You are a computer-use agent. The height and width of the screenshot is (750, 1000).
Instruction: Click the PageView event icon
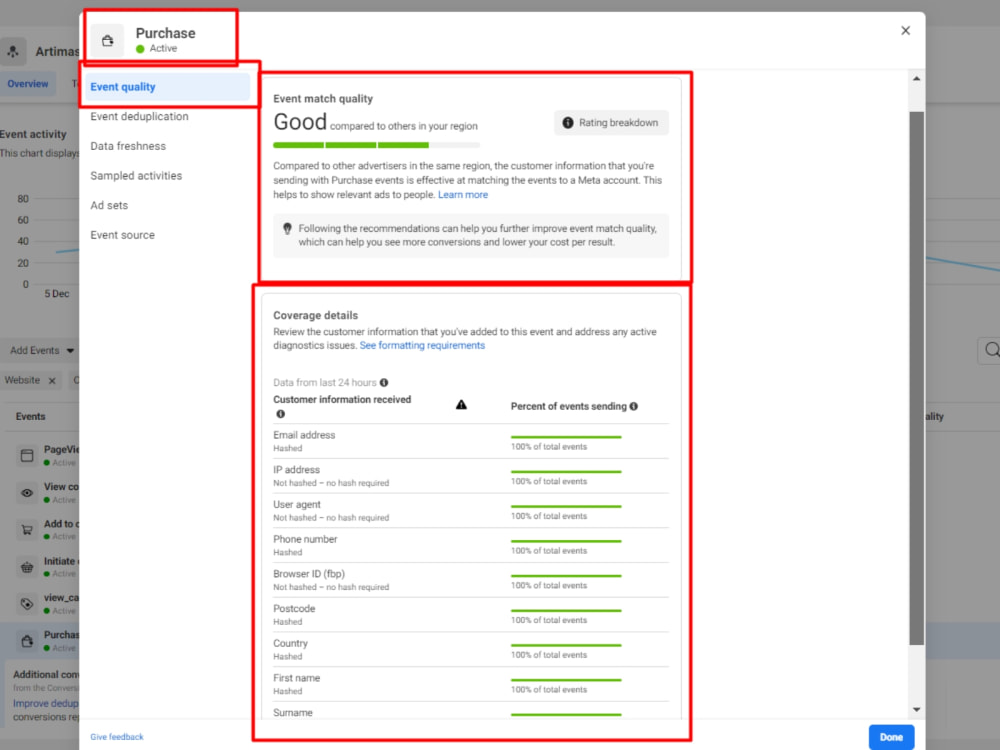pos(27,455)
